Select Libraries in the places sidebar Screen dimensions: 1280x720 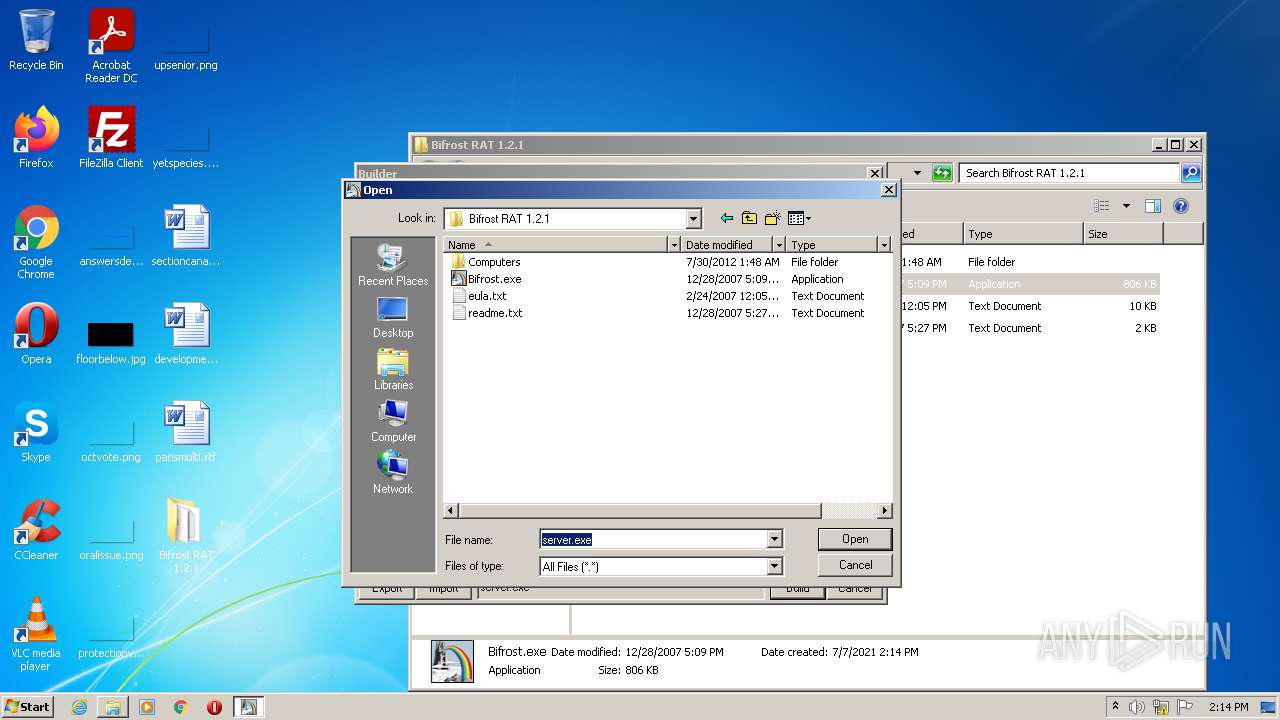tap(393, 369)
